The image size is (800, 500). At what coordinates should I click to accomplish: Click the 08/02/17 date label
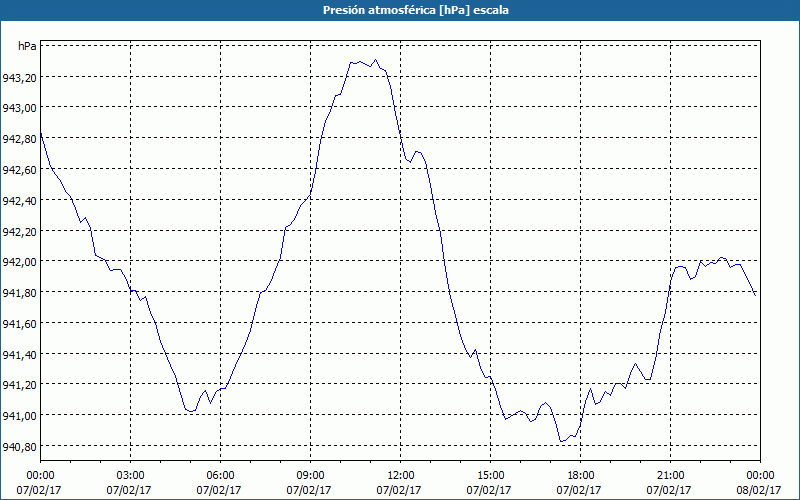pyautogui.click(x=759, y=490)
